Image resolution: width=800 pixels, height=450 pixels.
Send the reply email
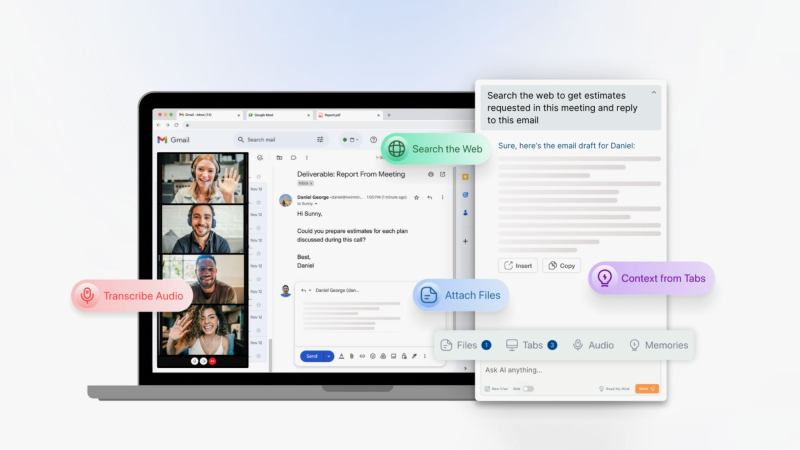tap(312, 356)
